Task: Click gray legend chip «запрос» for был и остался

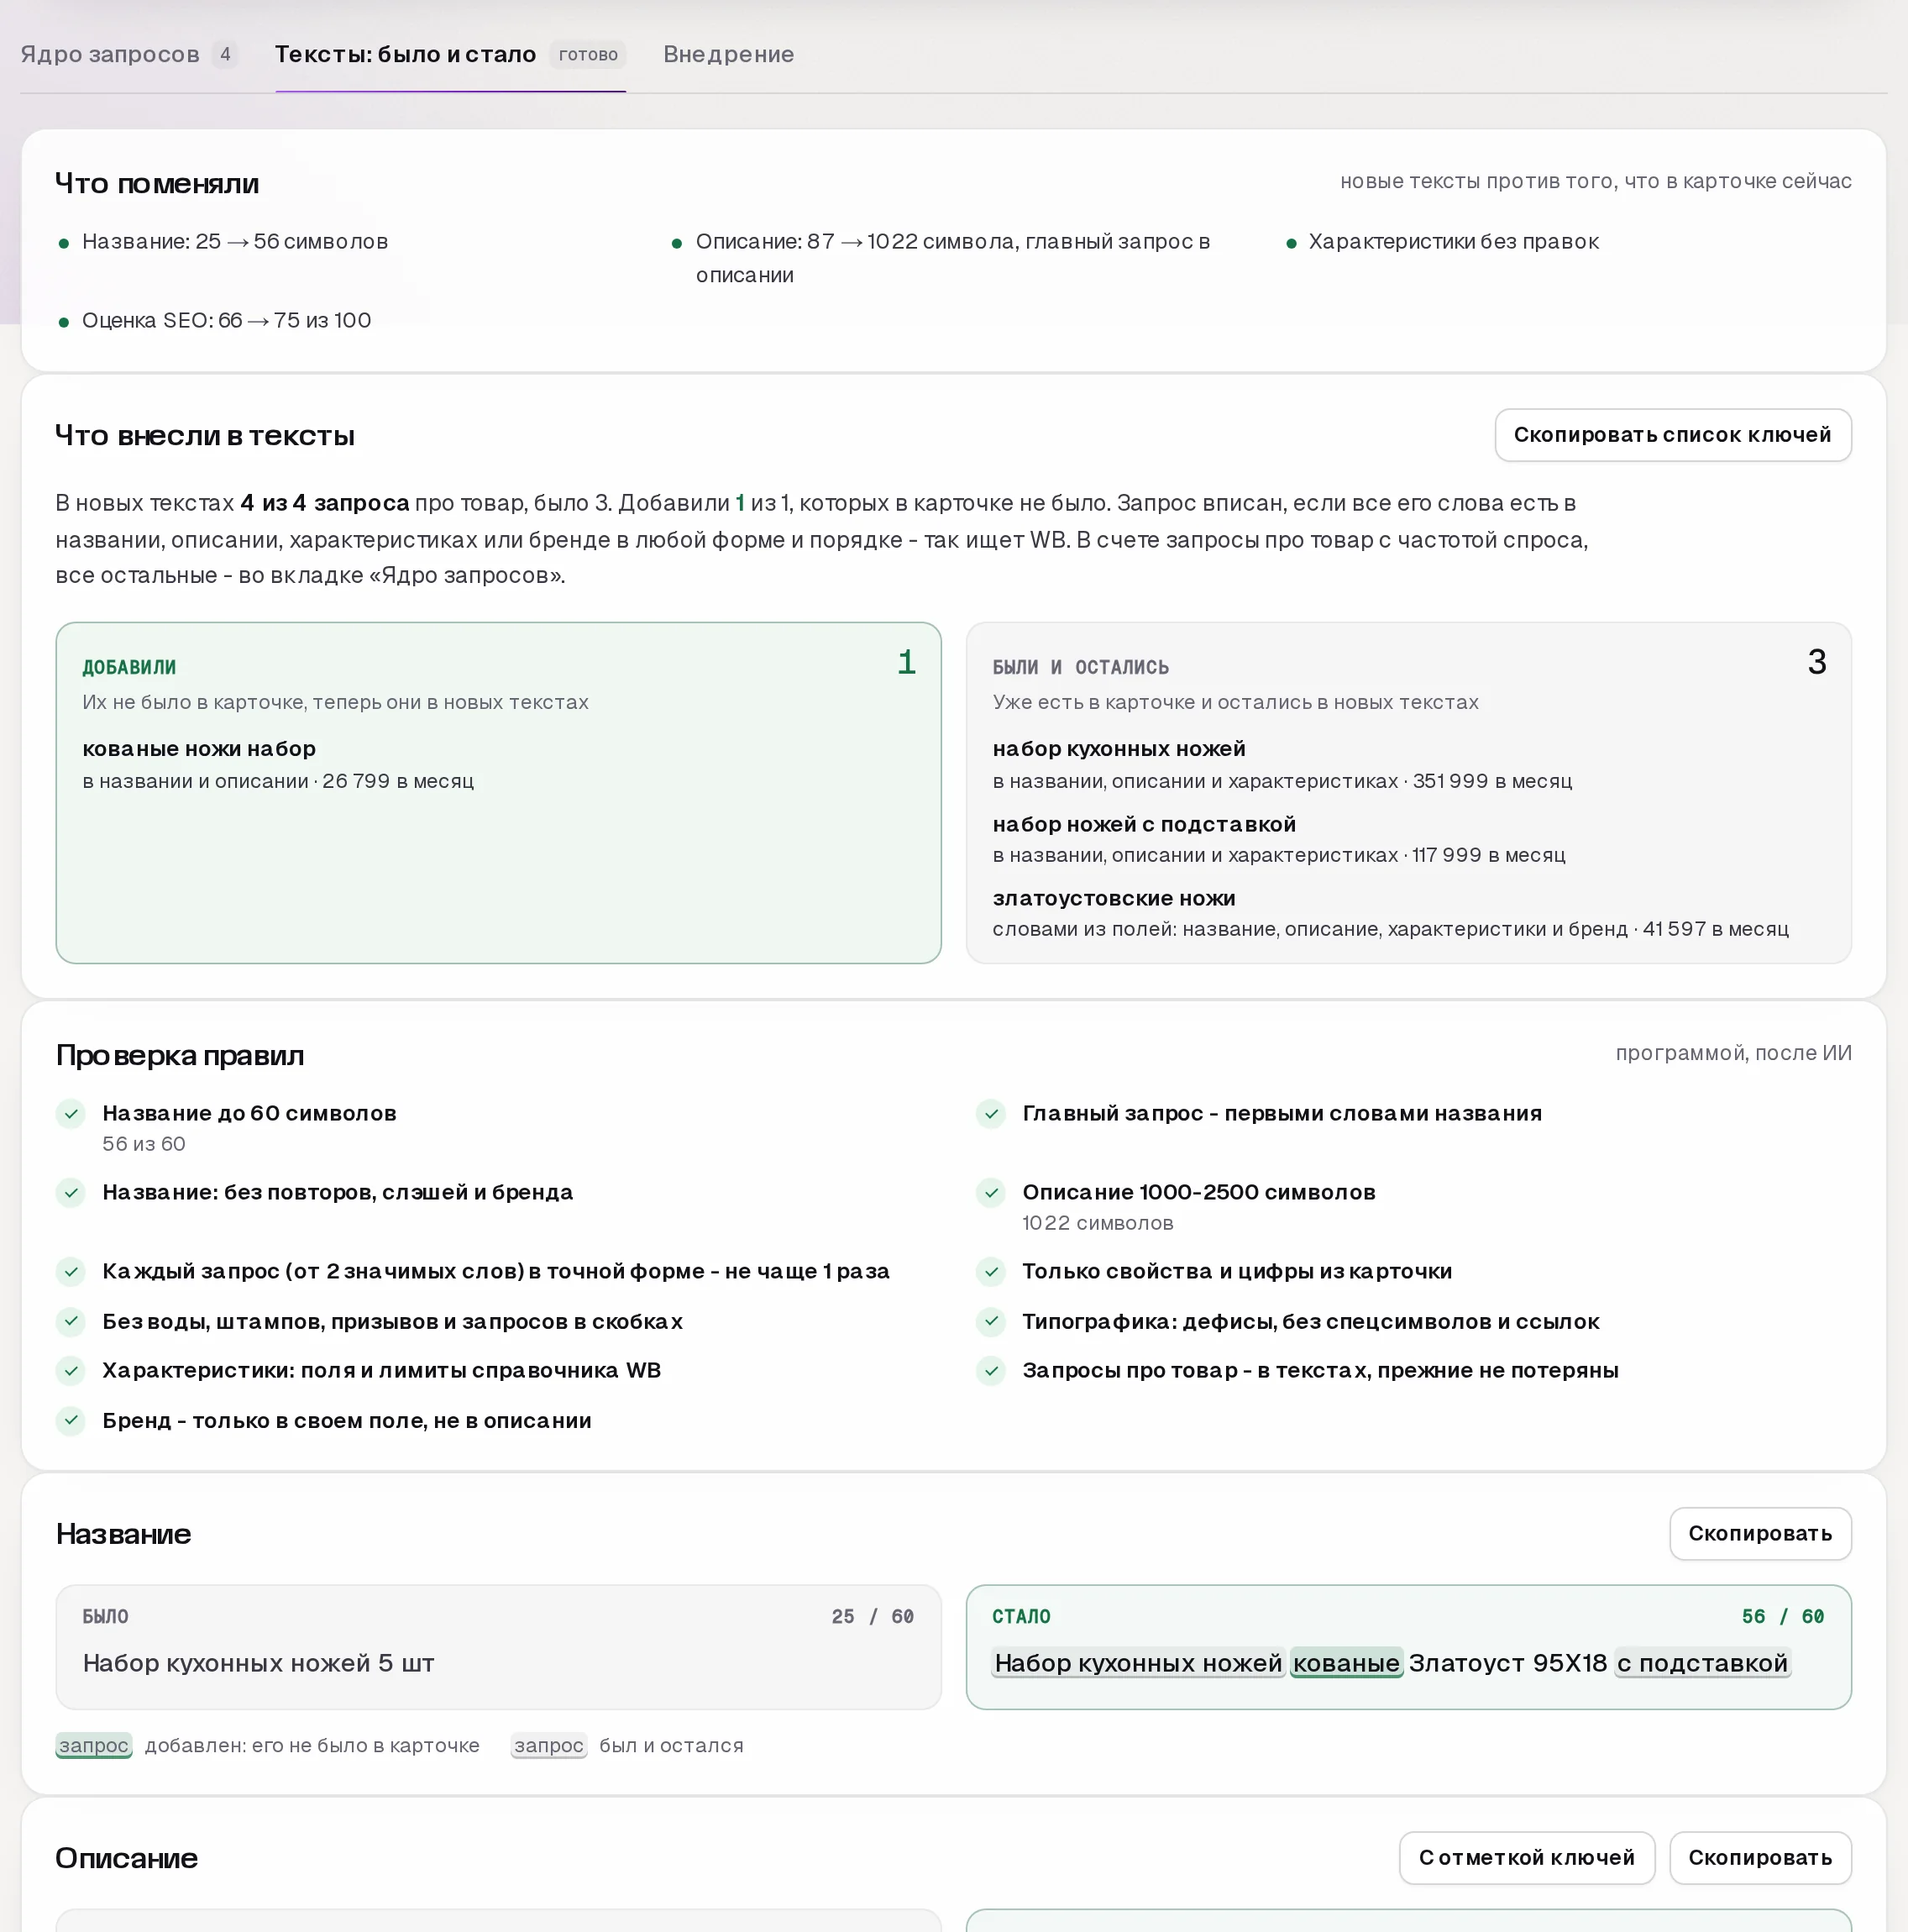Action: (x=549, y=1745)
